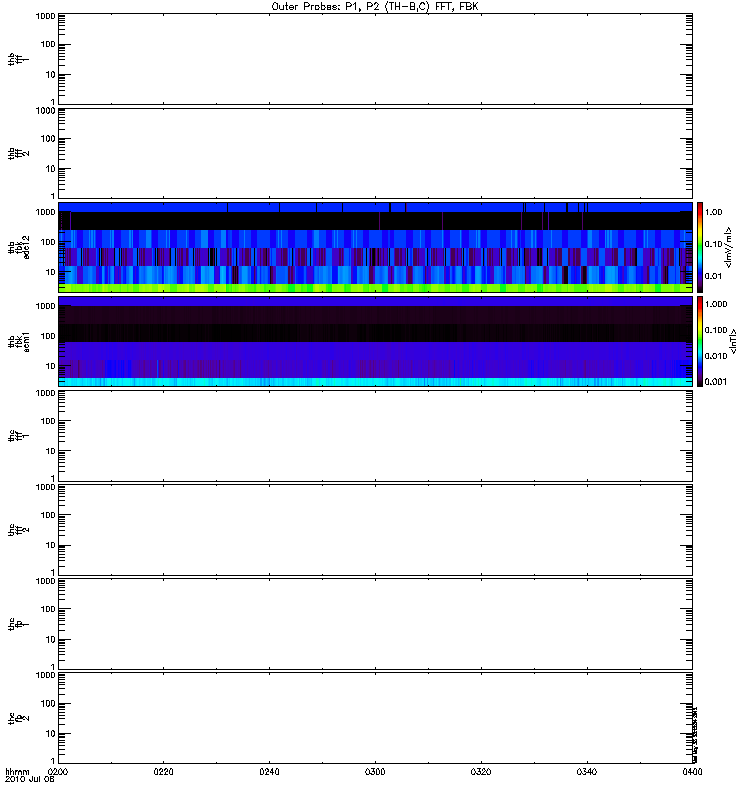Click the 'thb fbk scm1' axis label

18,341
